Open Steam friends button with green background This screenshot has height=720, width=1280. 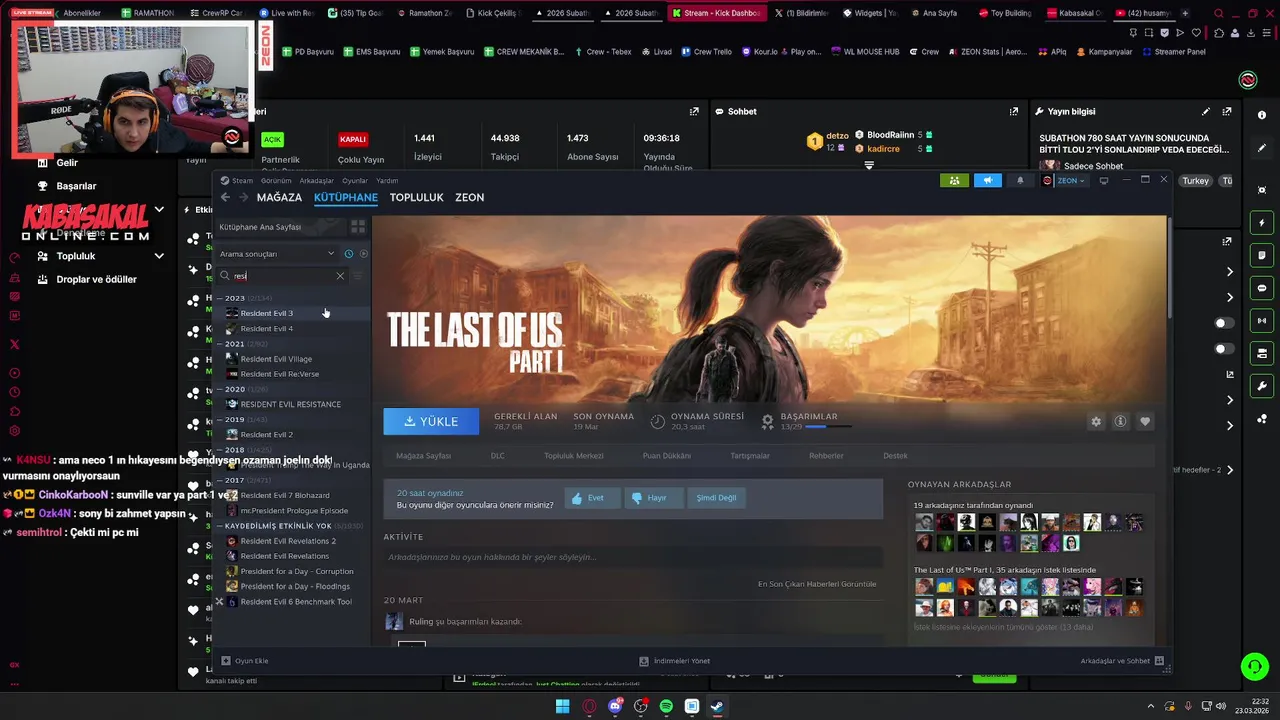tap(954, 181)
